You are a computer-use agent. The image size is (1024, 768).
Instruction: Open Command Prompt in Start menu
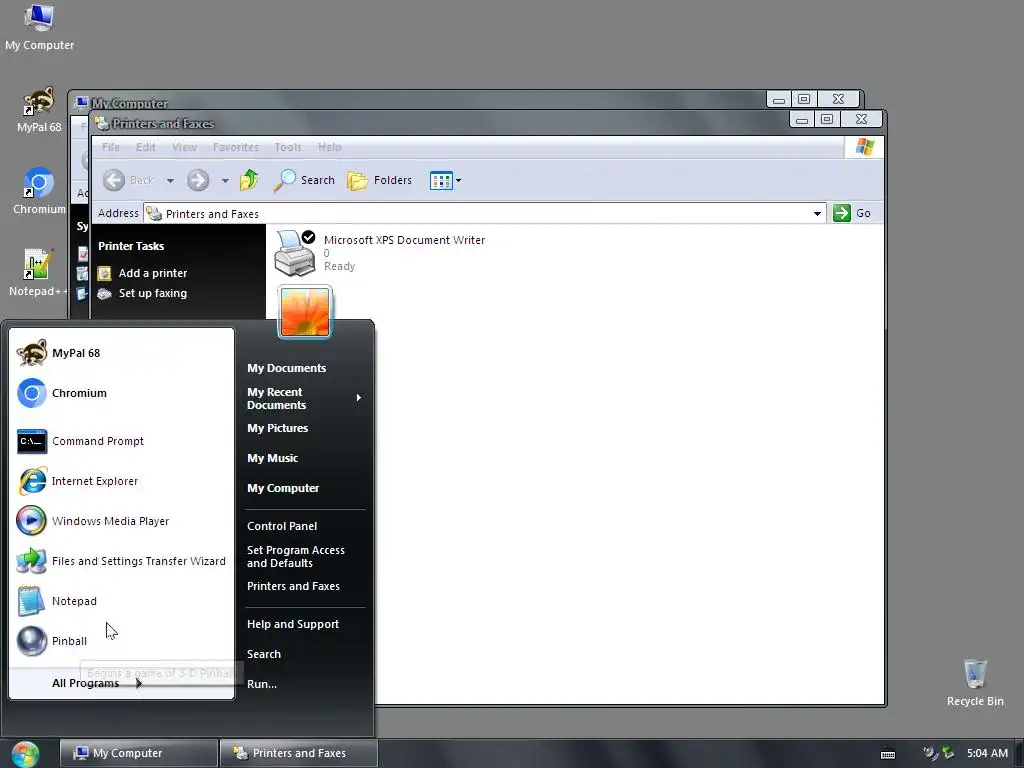pos(122,441)
